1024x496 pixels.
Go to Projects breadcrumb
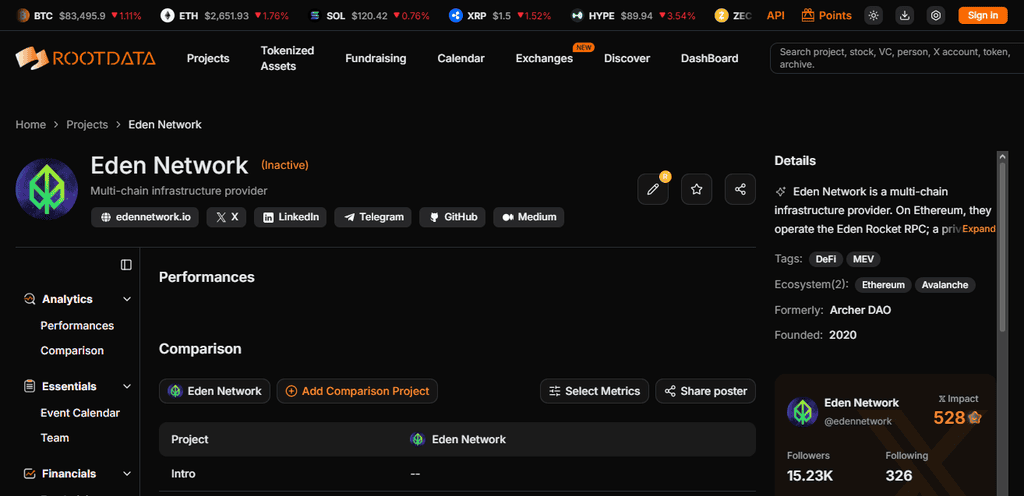pyautogui.click(x=87, y=124)
